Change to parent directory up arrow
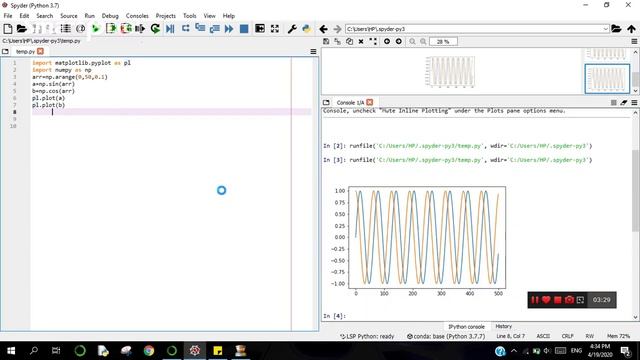Viewport: 640px width, 360px height. click(631, 29)
